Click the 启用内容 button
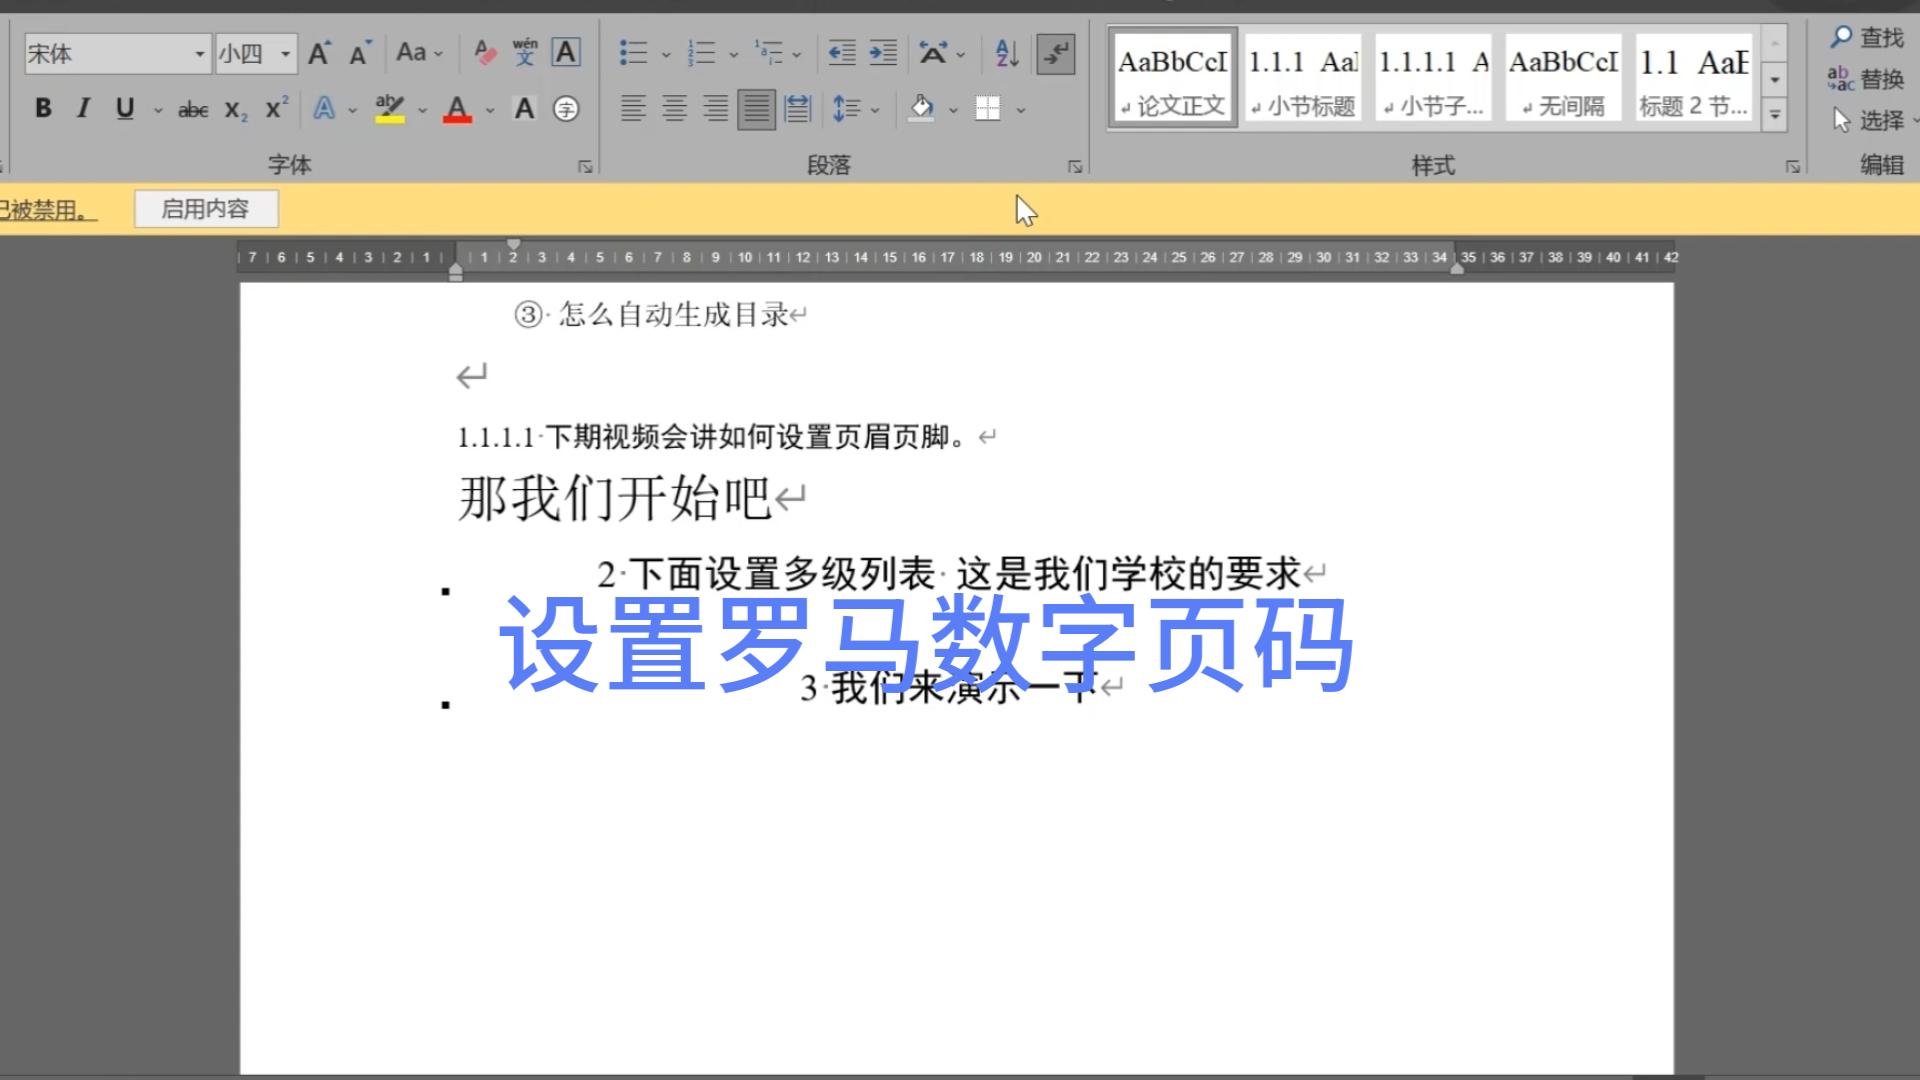 pos(205,209)
